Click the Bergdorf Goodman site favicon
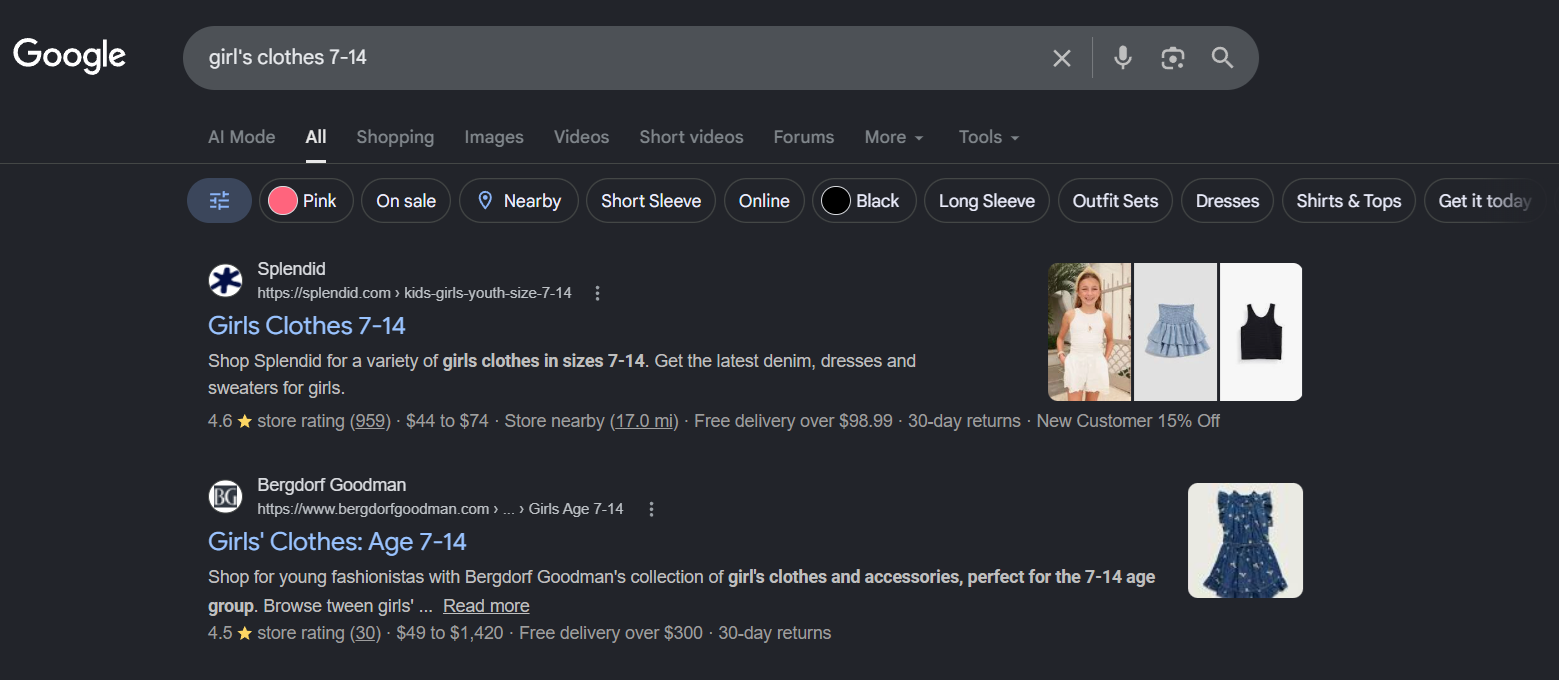This screenshot has height=680, width=1559. (225, 497)
